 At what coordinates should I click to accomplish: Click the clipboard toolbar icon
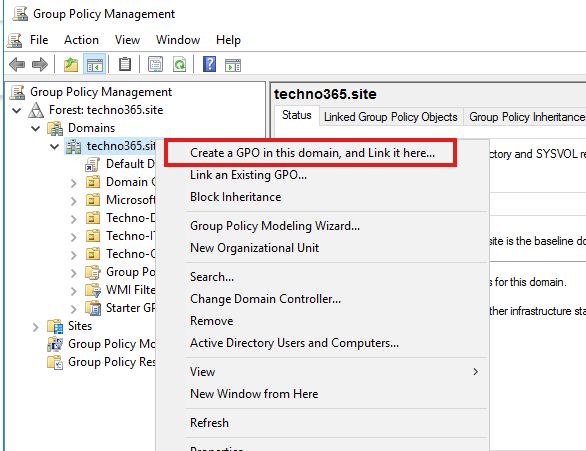pos(125,64)
